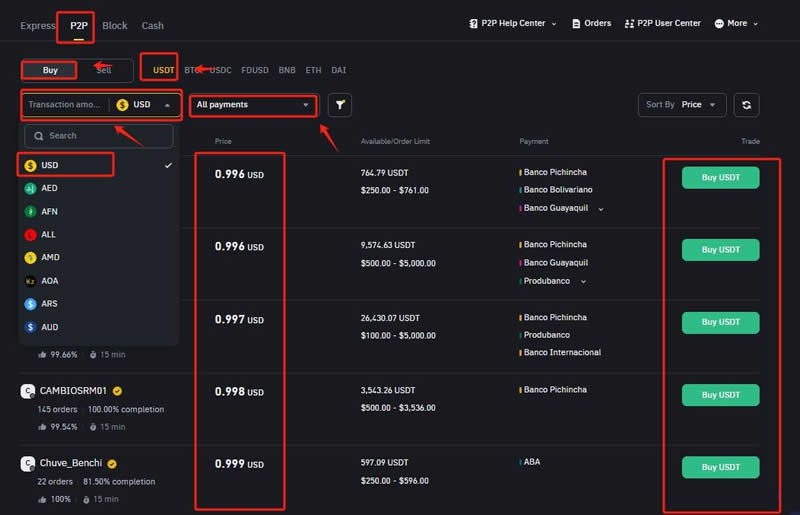Click Buy USDT in Chuve_Benchi row
The width and height of the screenshot is (800, 515).
click(x=720, y=467)
